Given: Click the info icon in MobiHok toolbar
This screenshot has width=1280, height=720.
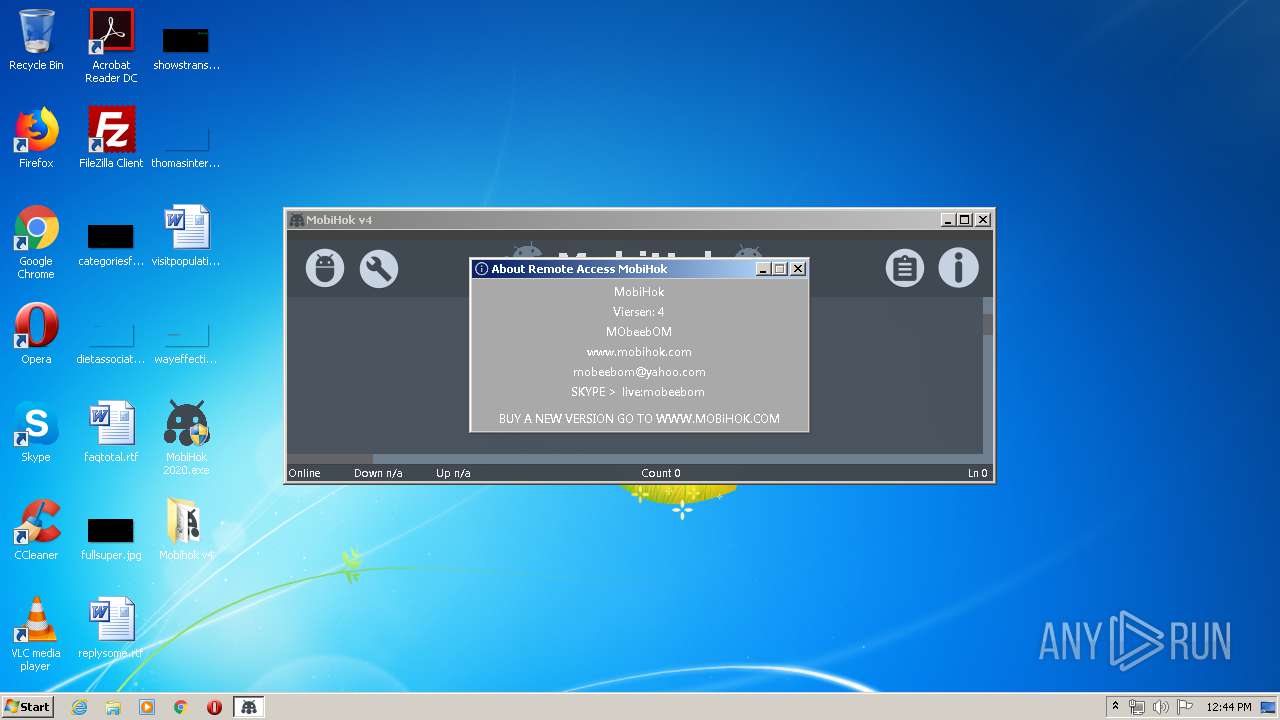Looking at the screenshot, I should coord(958,268).
